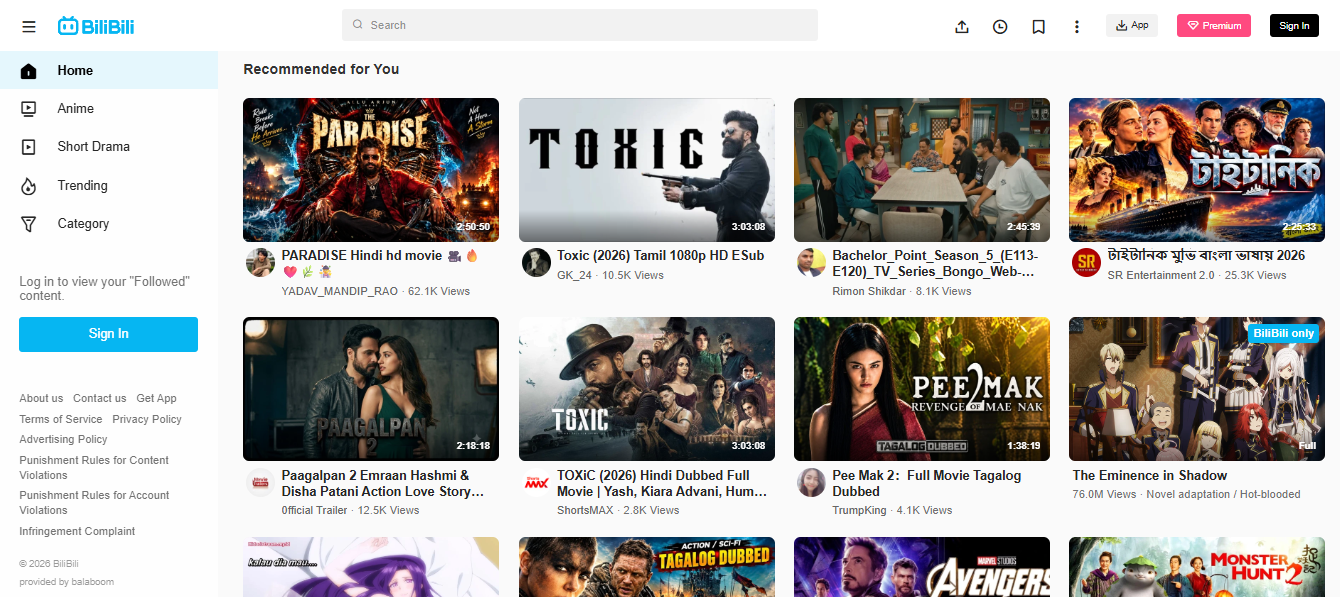Click the Home icon in sidebar
Image resolution: width=1340 pixels, height=597 pixels.
coord(29,71)
